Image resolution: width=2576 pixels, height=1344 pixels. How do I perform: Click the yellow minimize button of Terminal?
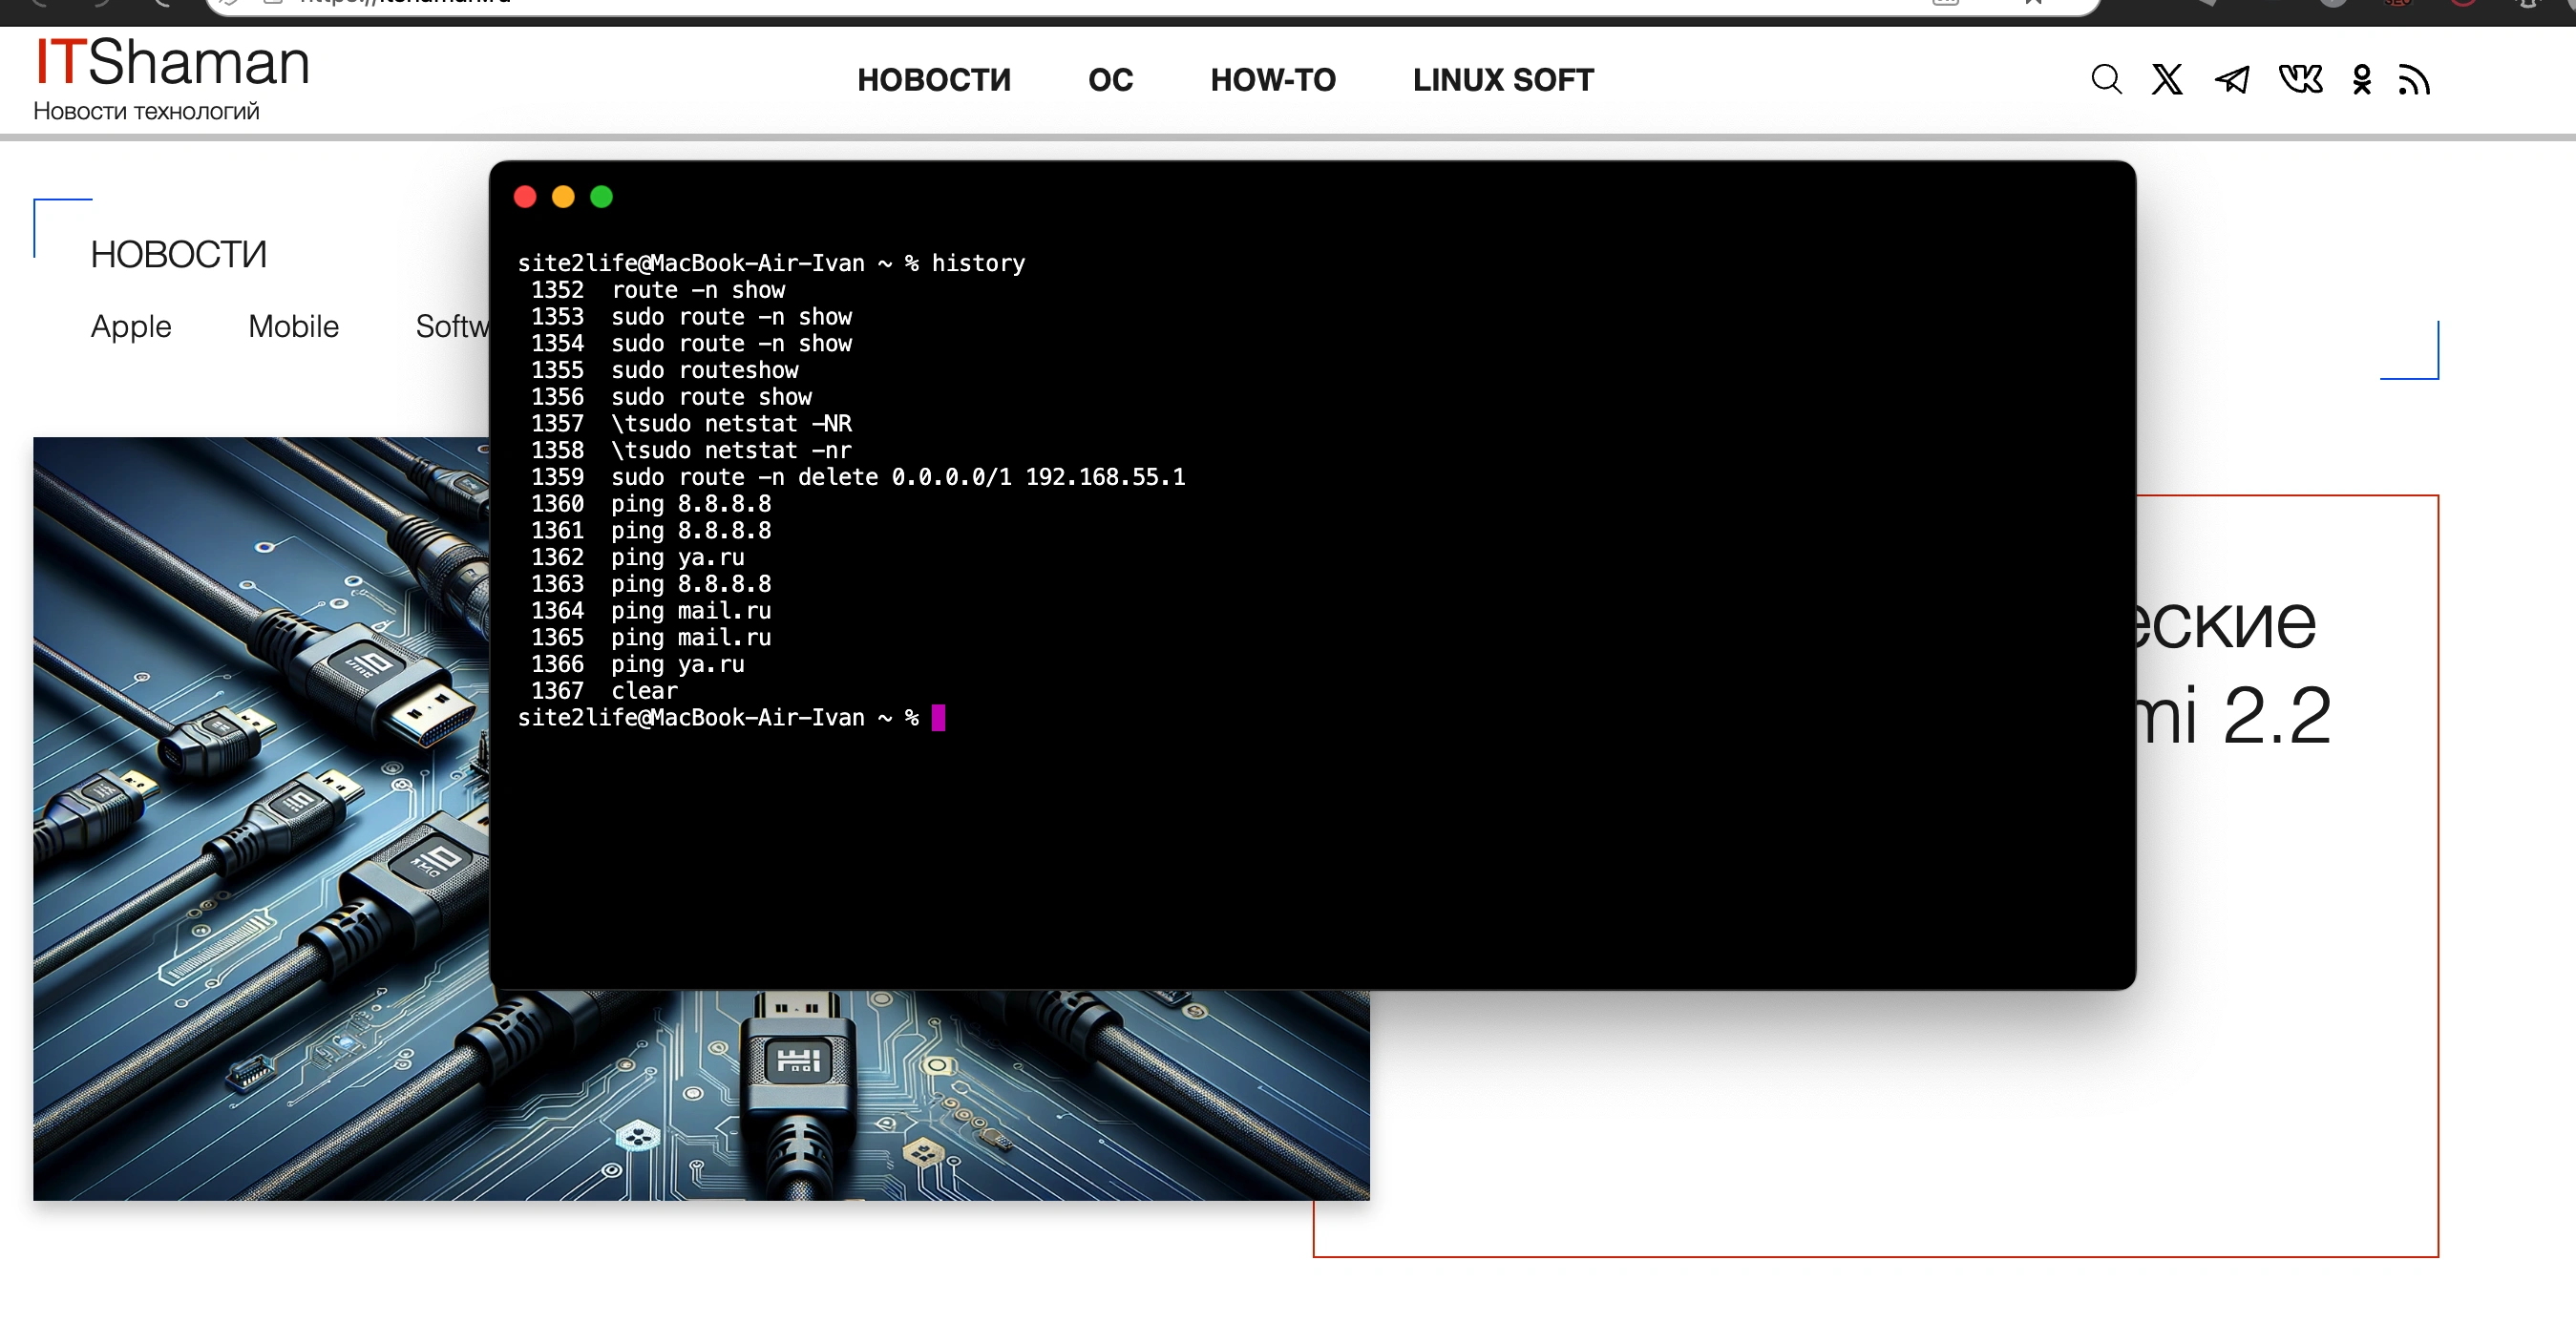[563, 197]
